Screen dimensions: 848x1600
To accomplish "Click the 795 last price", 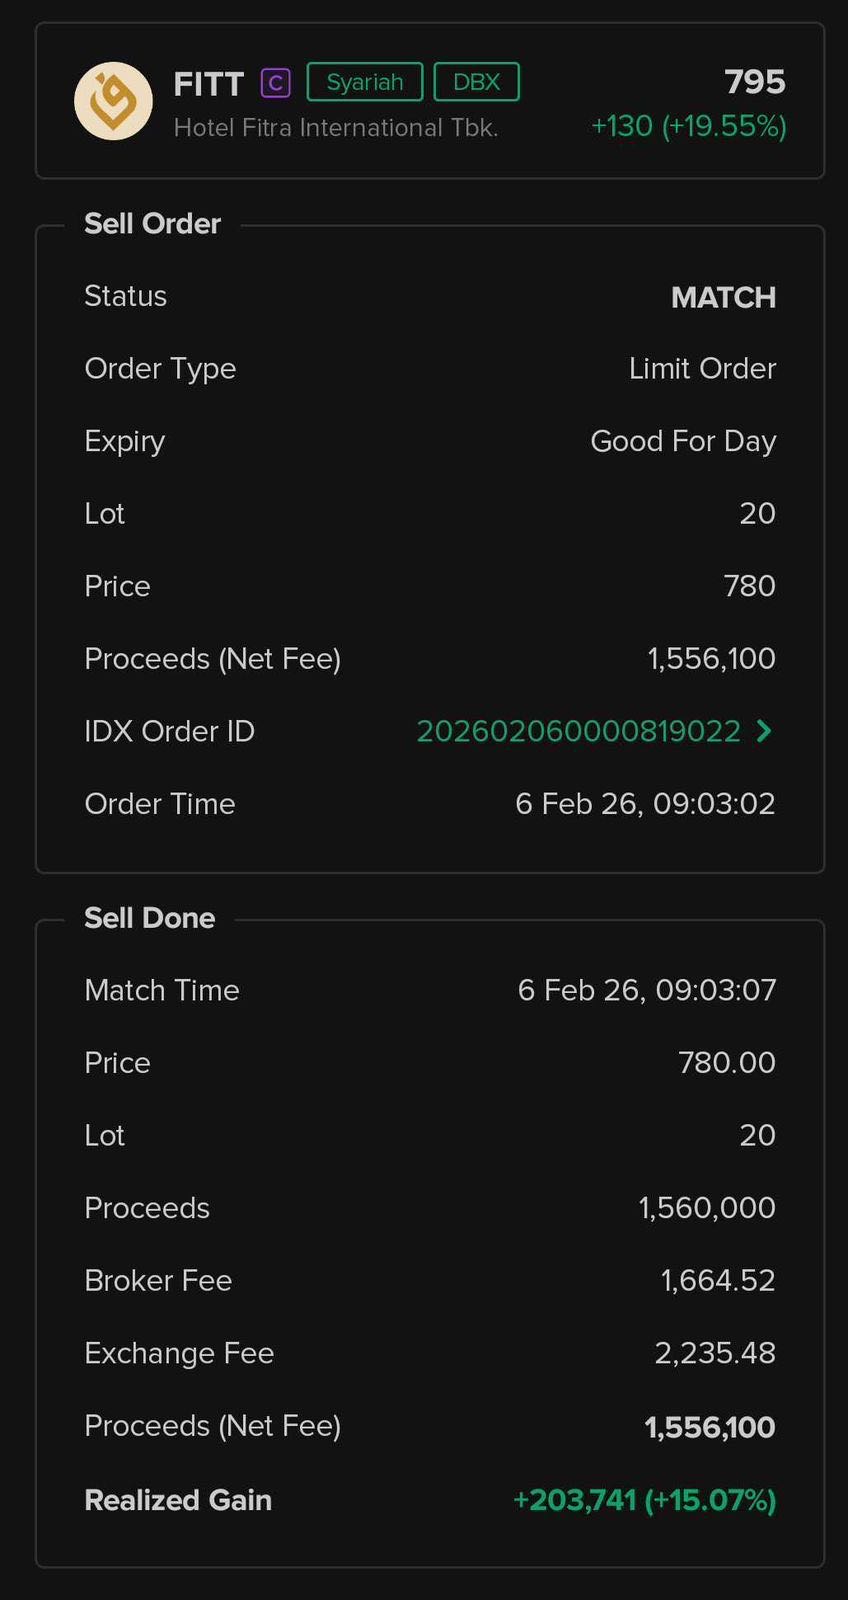I will [755, 82].
